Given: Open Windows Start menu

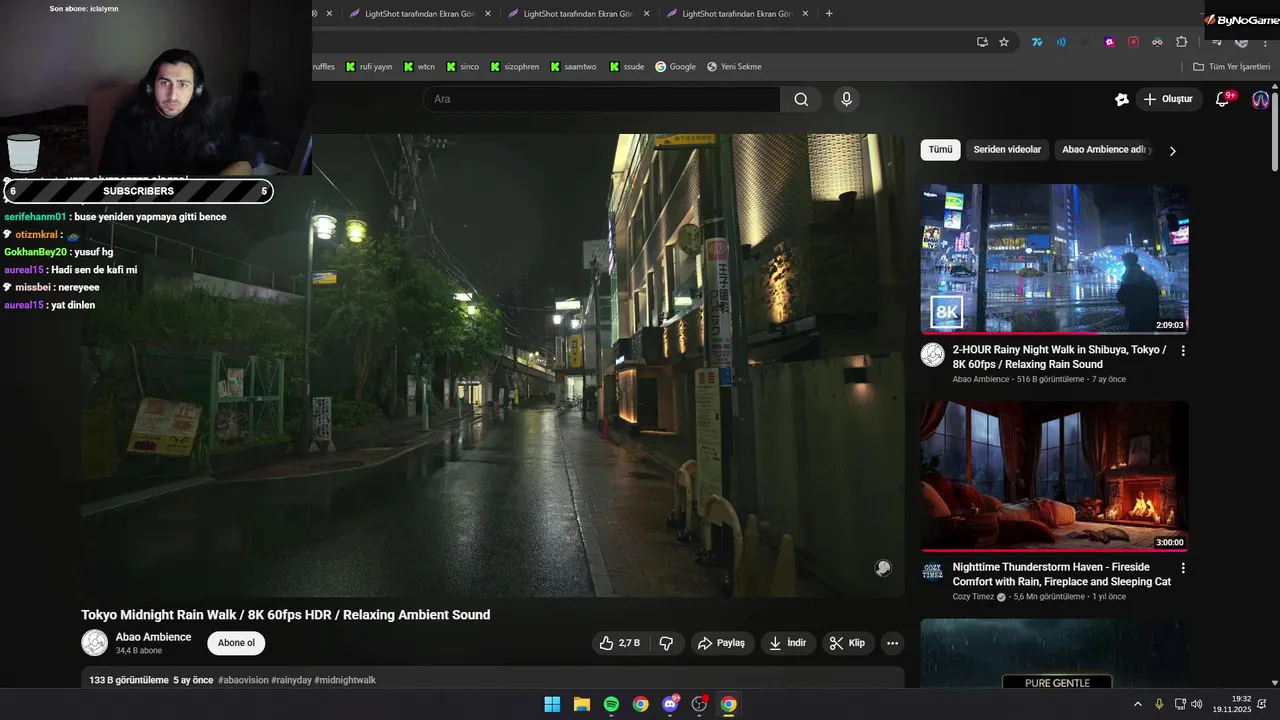Looking at the screenshot, I should pos(552,704).
